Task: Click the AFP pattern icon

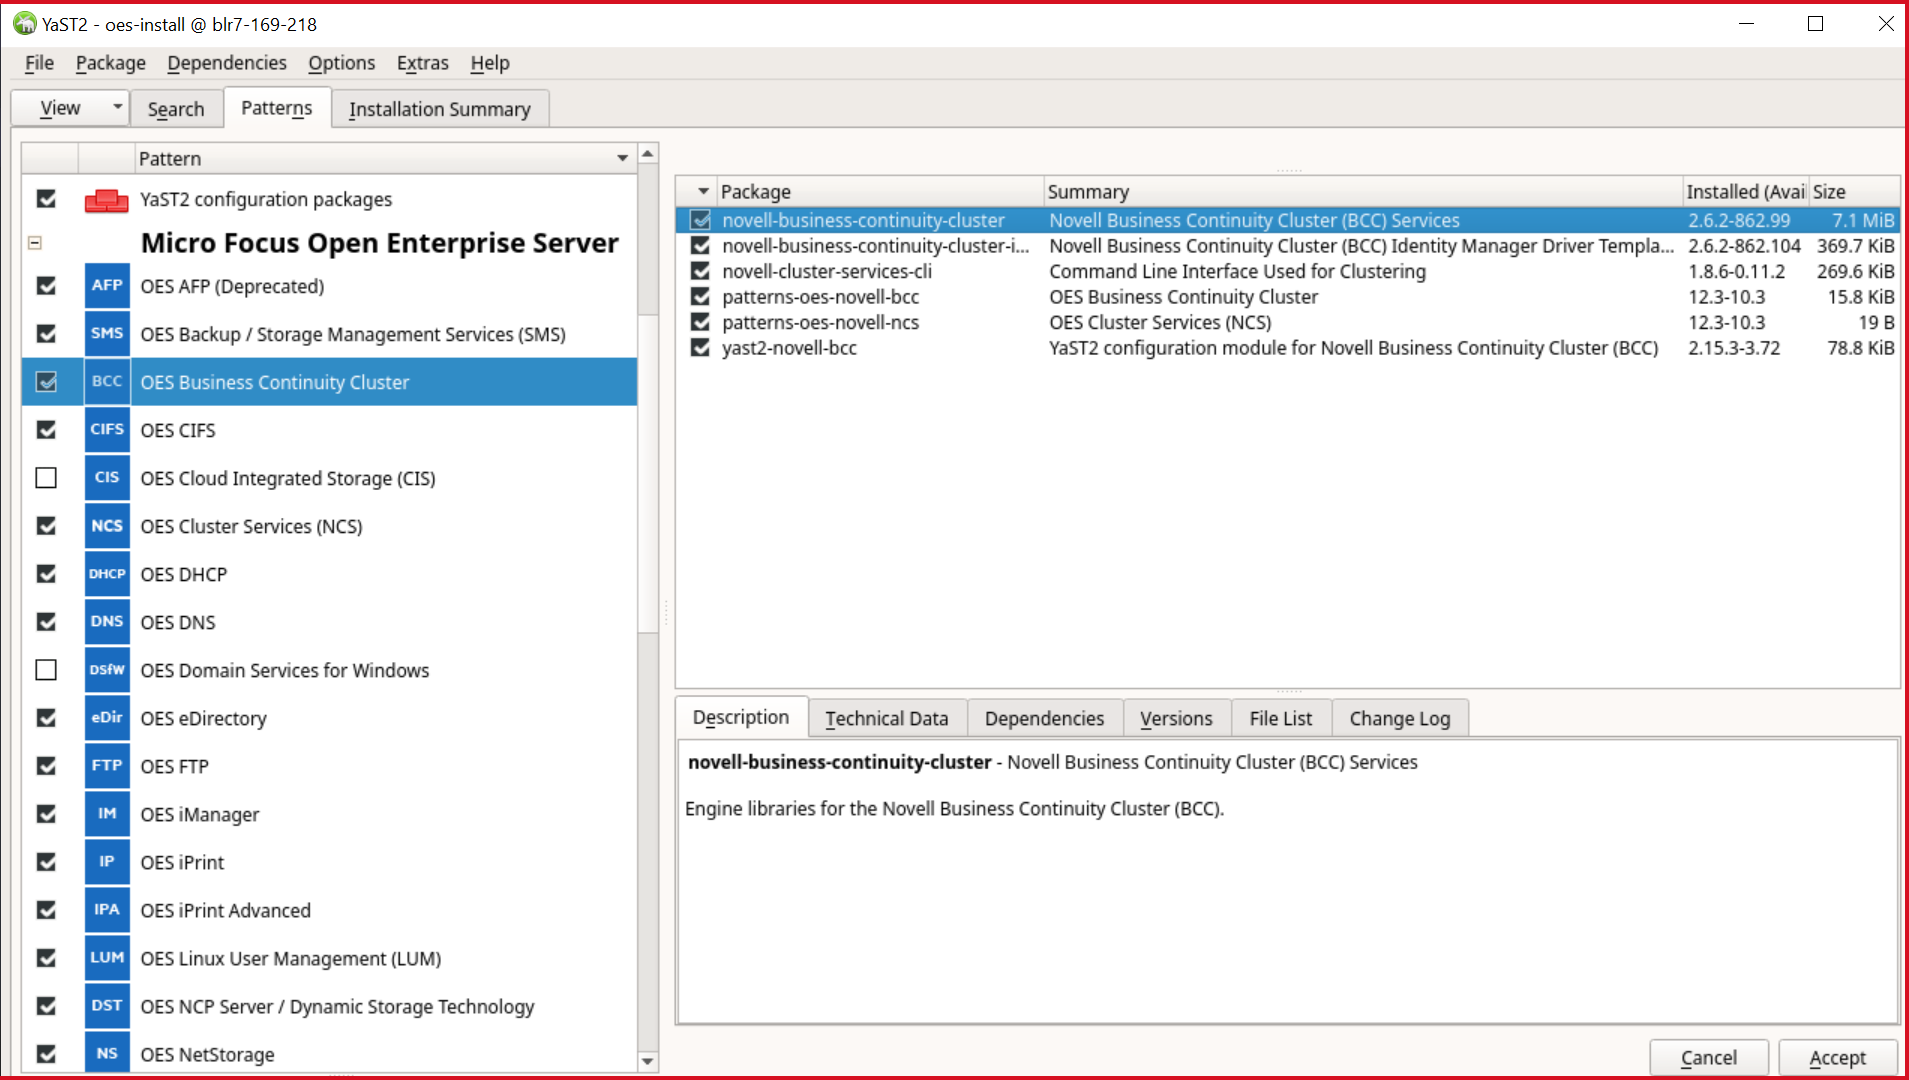Action: (107, 286)
